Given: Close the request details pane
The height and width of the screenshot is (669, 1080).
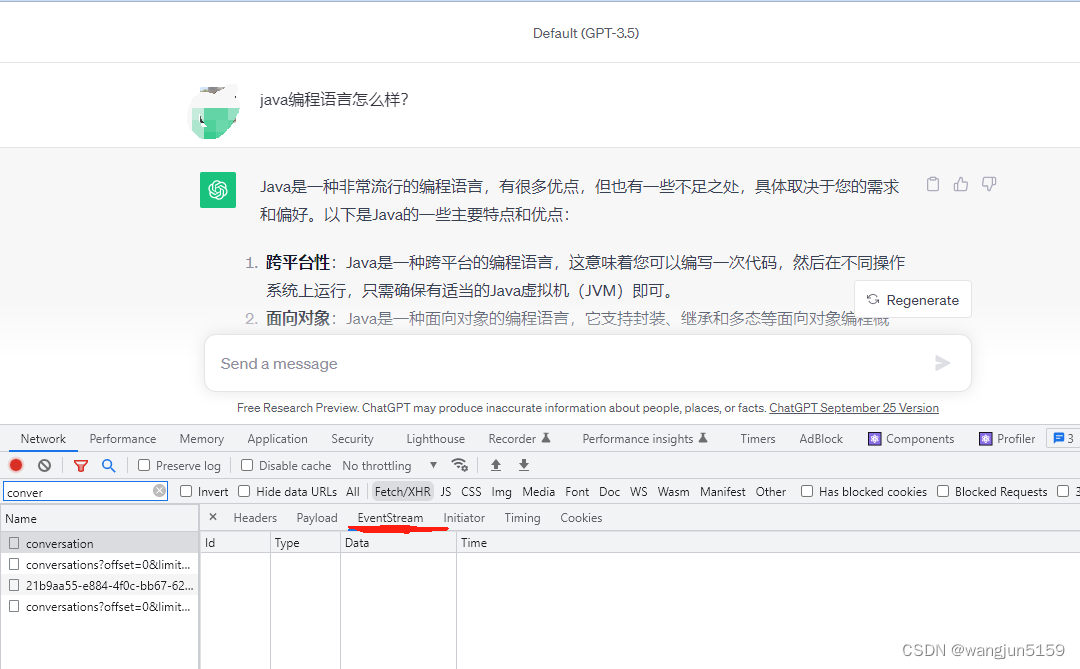Looking at the screenshot, I should pos(213,517).
